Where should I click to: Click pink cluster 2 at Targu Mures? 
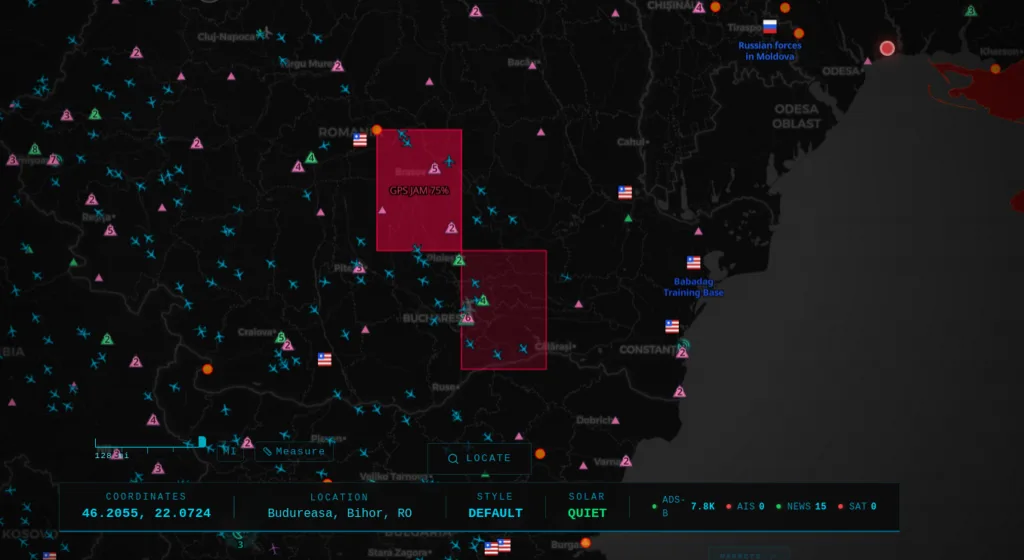(338, 66)
